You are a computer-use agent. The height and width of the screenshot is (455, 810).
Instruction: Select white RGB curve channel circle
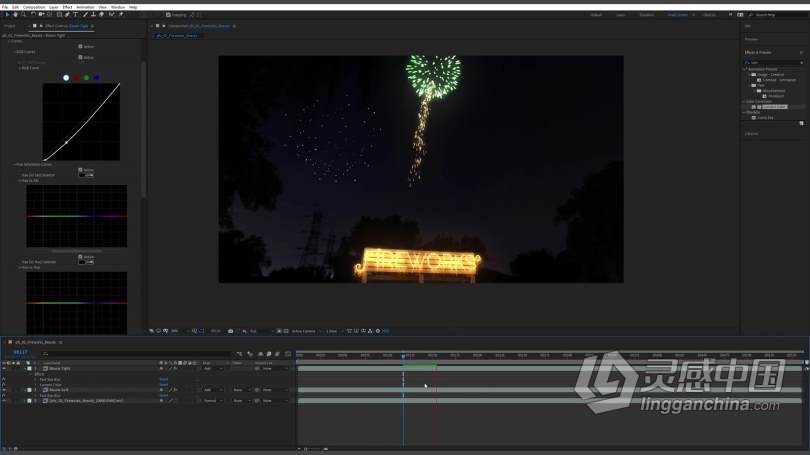(66, 78)
